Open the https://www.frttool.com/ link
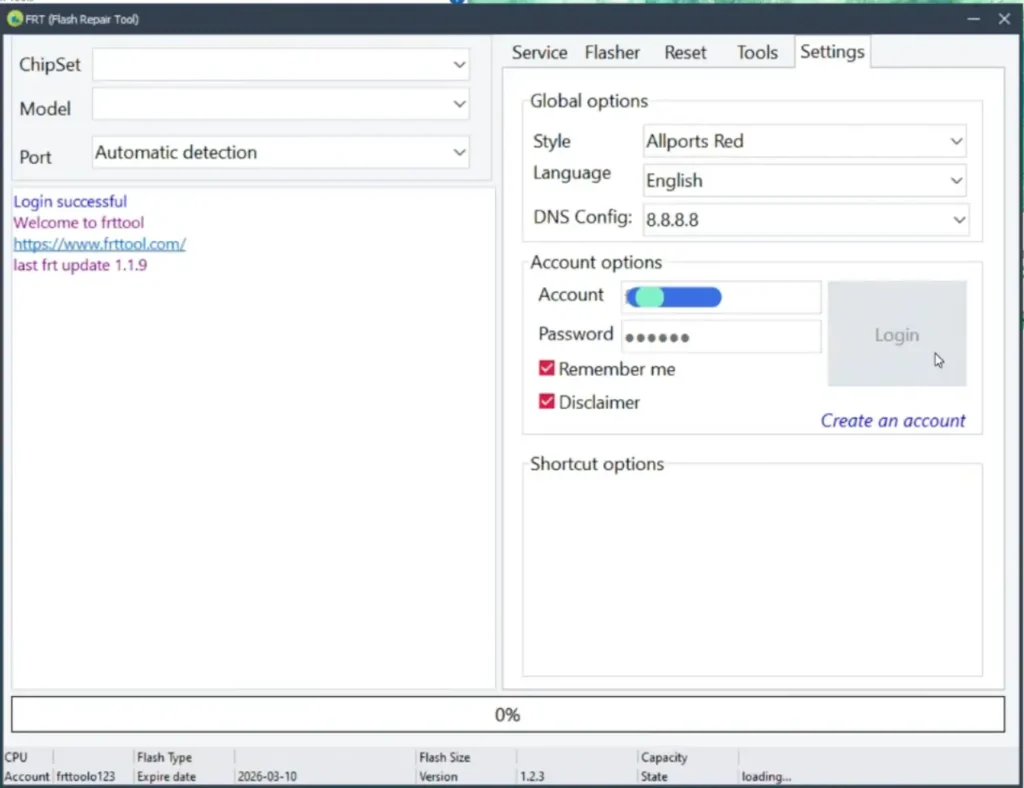1024x788 pixels. (100, 244)
